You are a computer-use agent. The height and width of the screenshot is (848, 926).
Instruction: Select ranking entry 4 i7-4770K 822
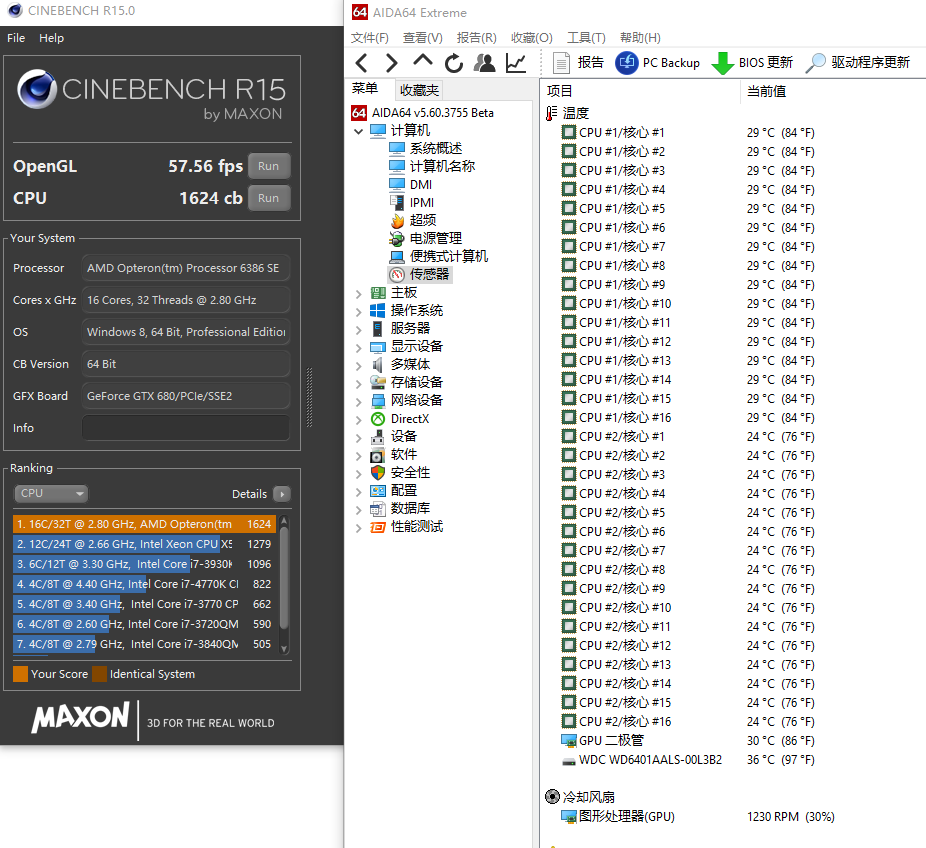(144, 584)
